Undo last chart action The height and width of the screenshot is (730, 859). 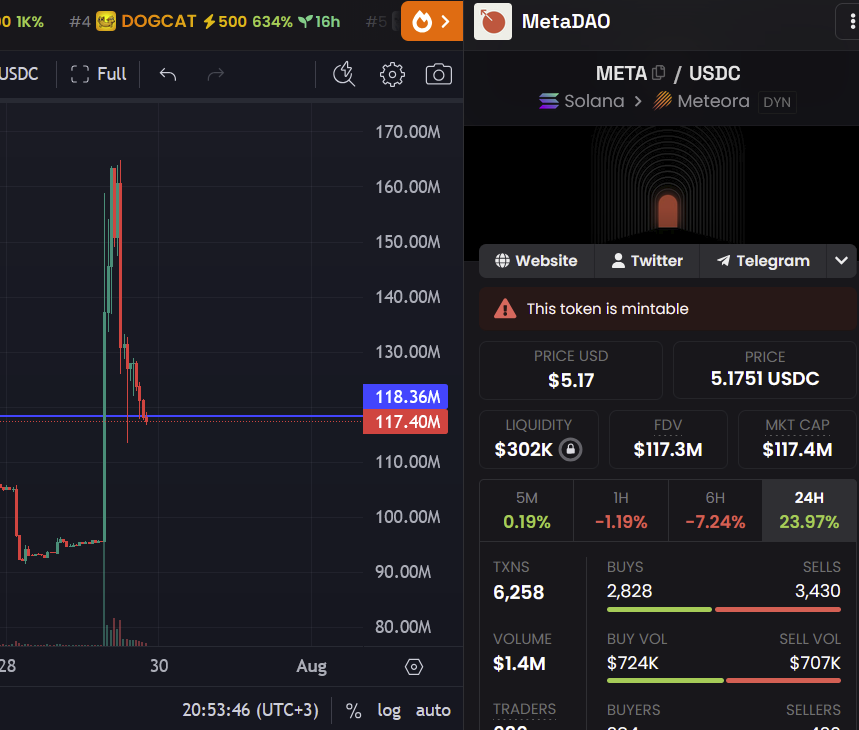point(168,74)
